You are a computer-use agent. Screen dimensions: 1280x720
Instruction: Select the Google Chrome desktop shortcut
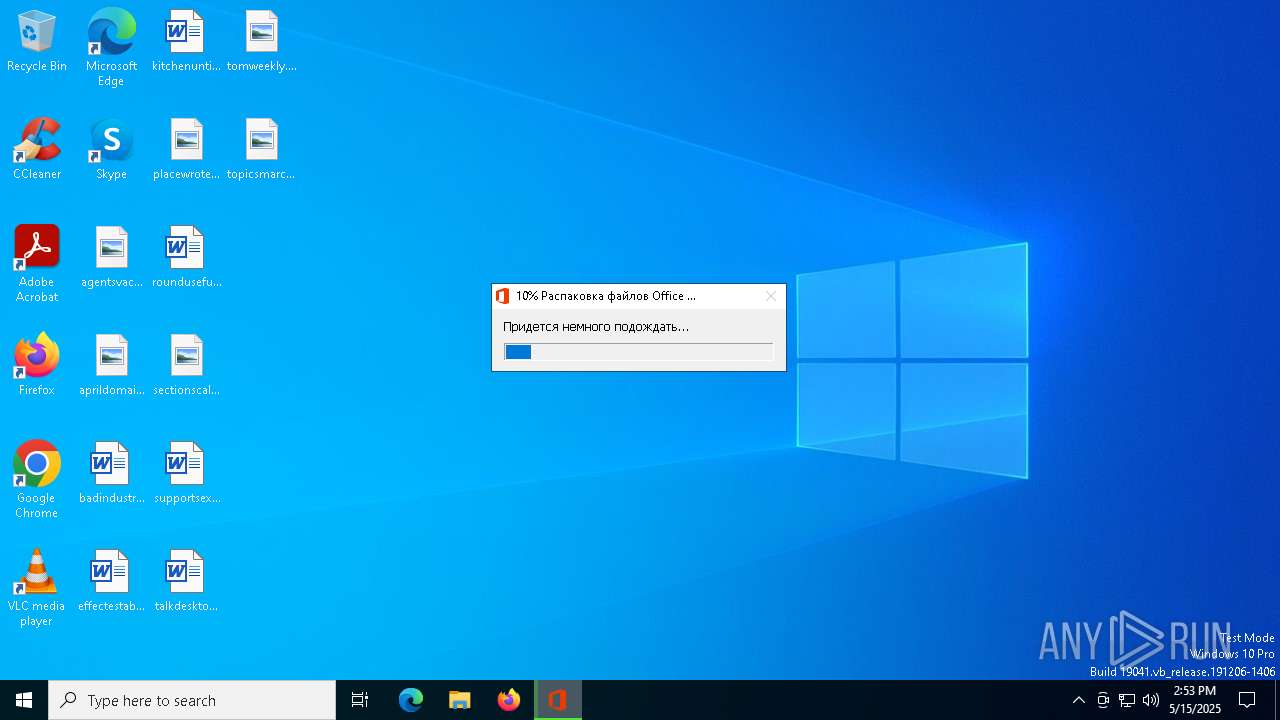(37, 480)
